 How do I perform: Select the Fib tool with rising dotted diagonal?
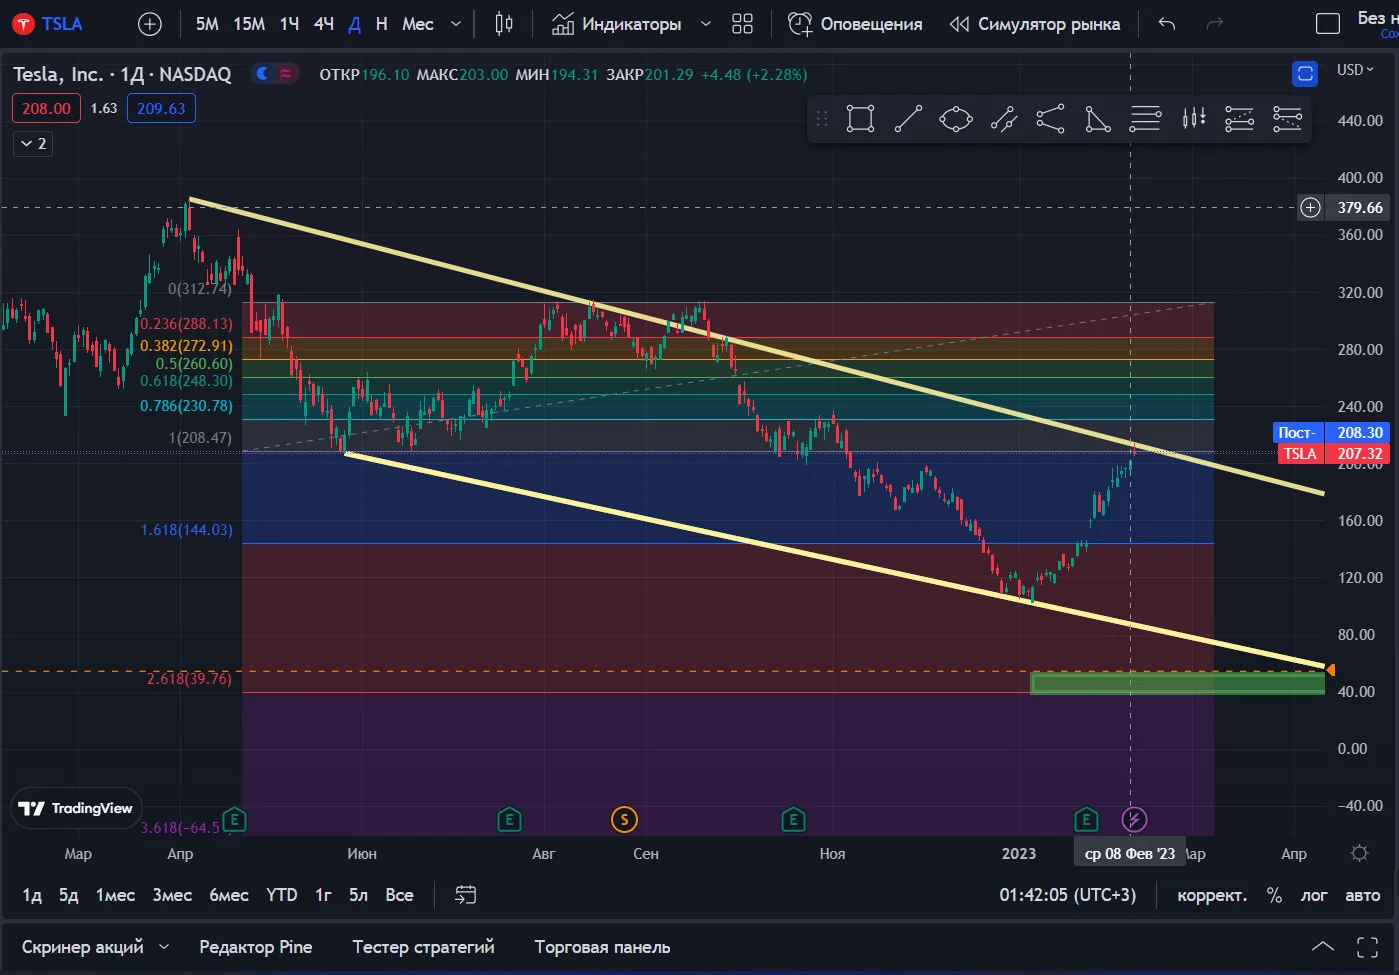(1240, 119)
